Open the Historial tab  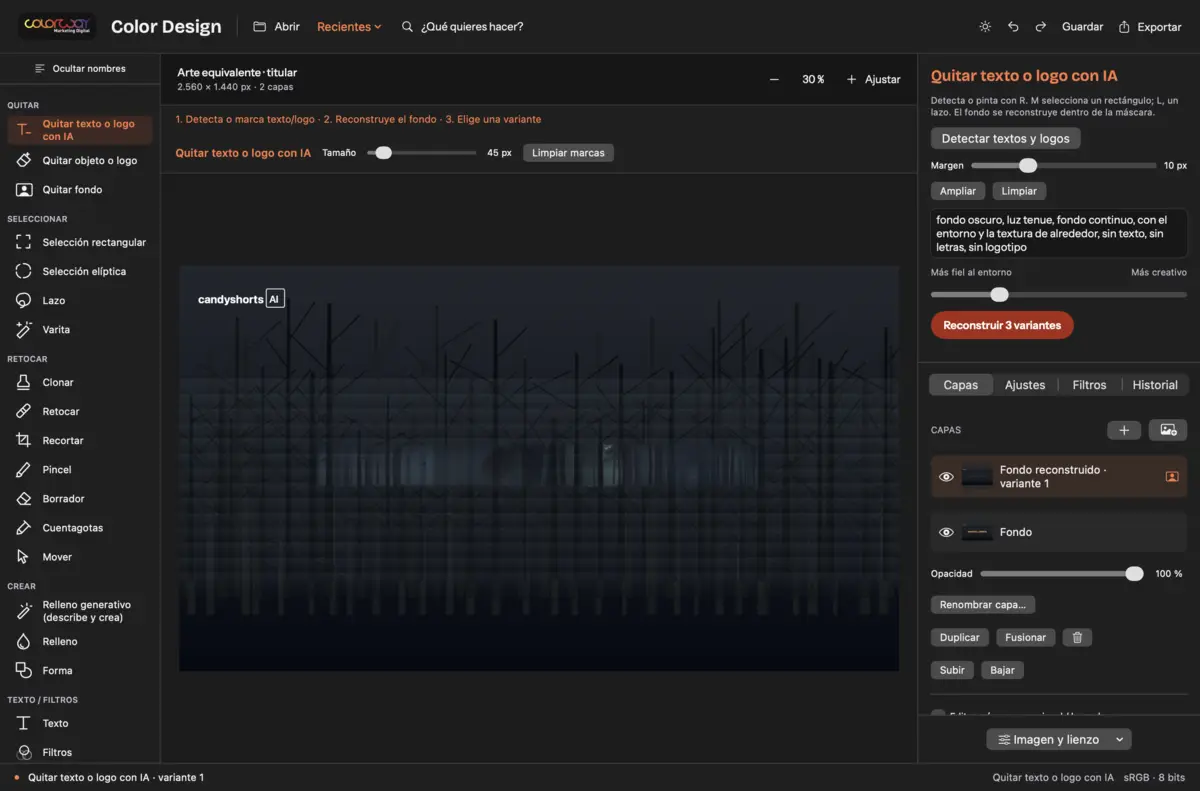tap(1155, 384)
